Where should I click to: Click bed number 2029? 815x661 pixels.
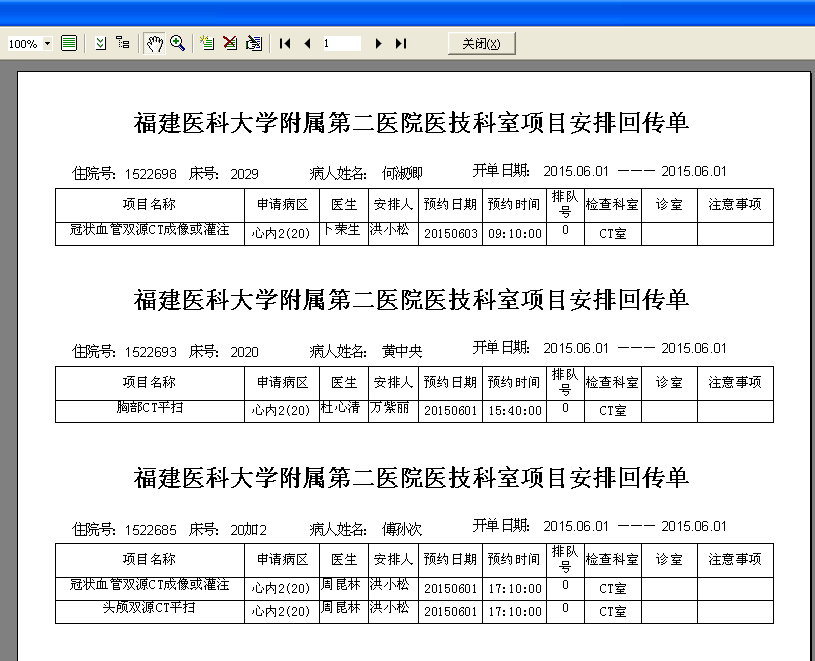click(x=244, y=174)
